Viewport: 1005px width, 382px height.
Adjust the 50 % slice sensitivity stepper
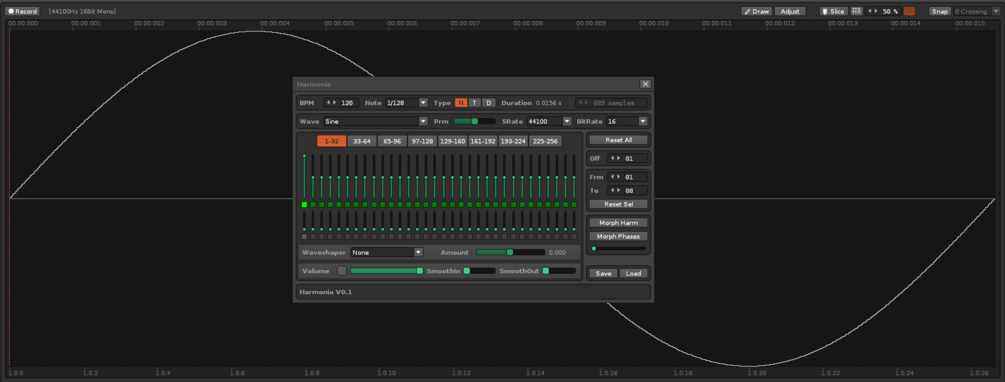pyautogui.click(x=883, y=12)
